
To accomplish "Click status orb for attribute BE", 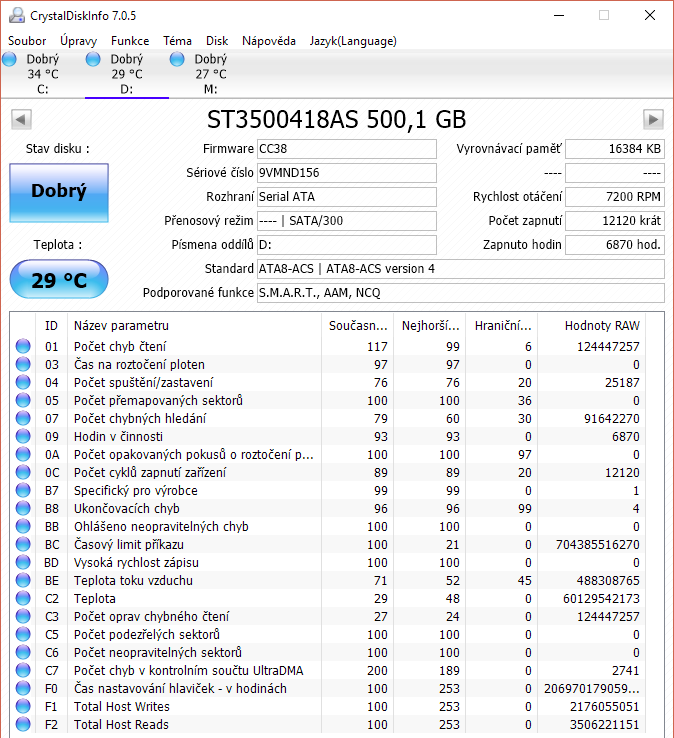I will (x=23, y=580).
